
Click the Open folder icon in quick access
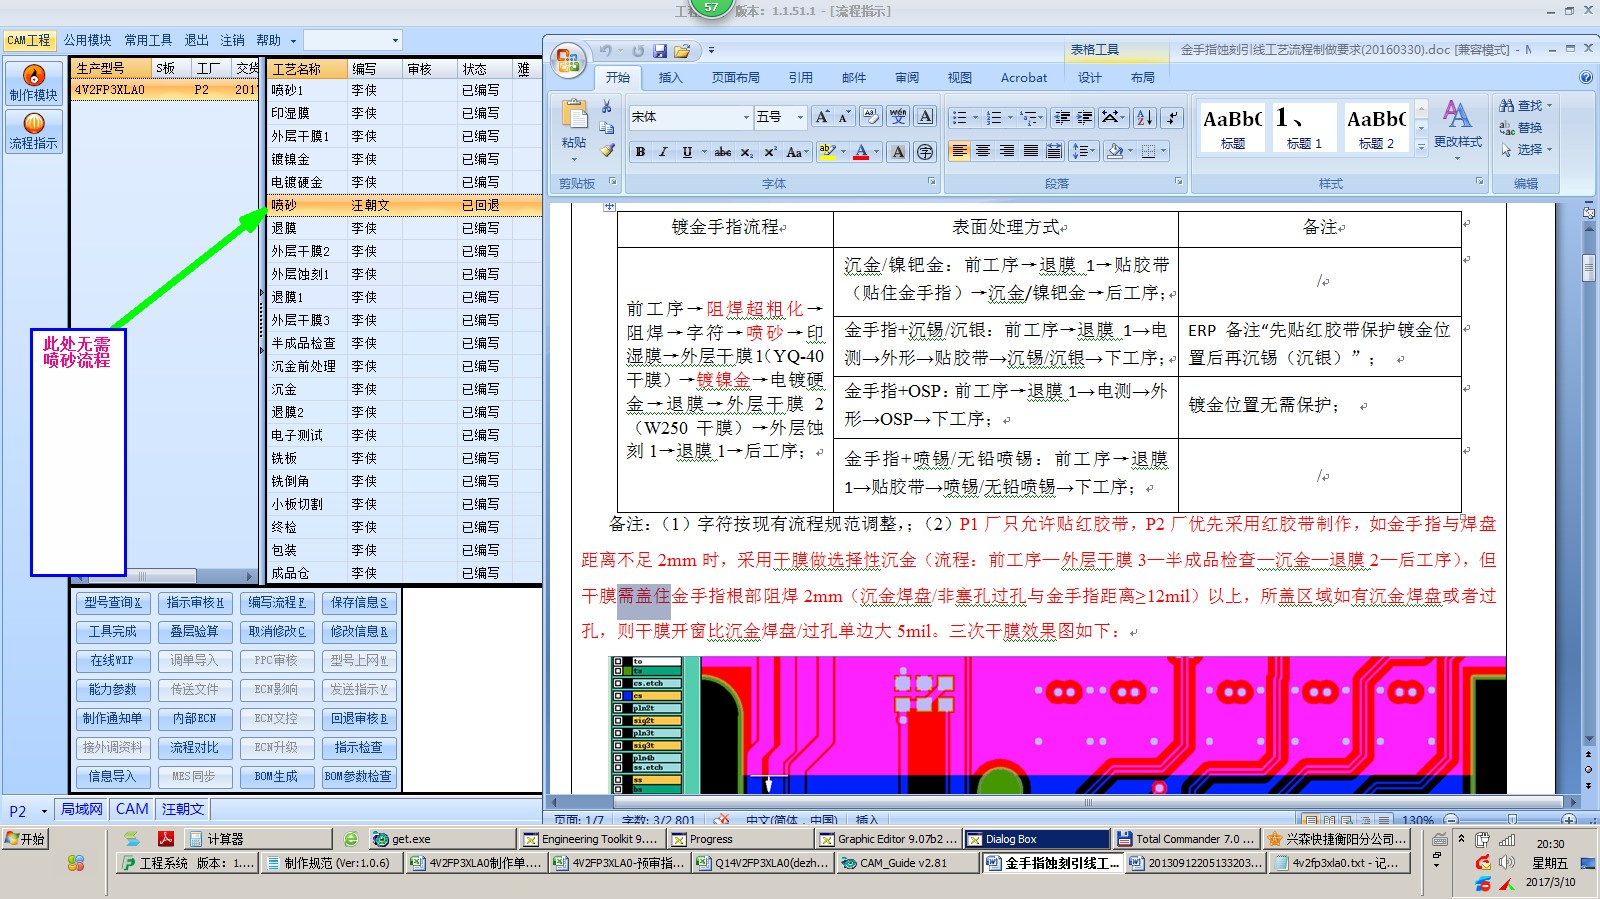[x=682, y=51]
